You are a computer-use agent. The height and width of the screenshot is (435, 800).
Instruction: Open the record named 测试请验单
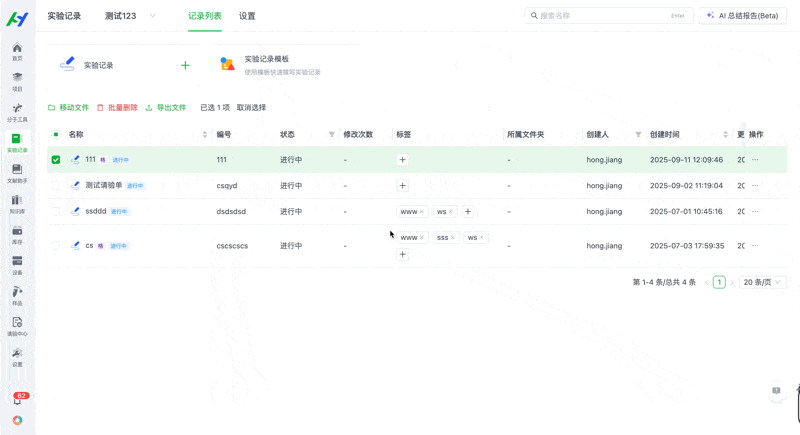pos(104,185)
